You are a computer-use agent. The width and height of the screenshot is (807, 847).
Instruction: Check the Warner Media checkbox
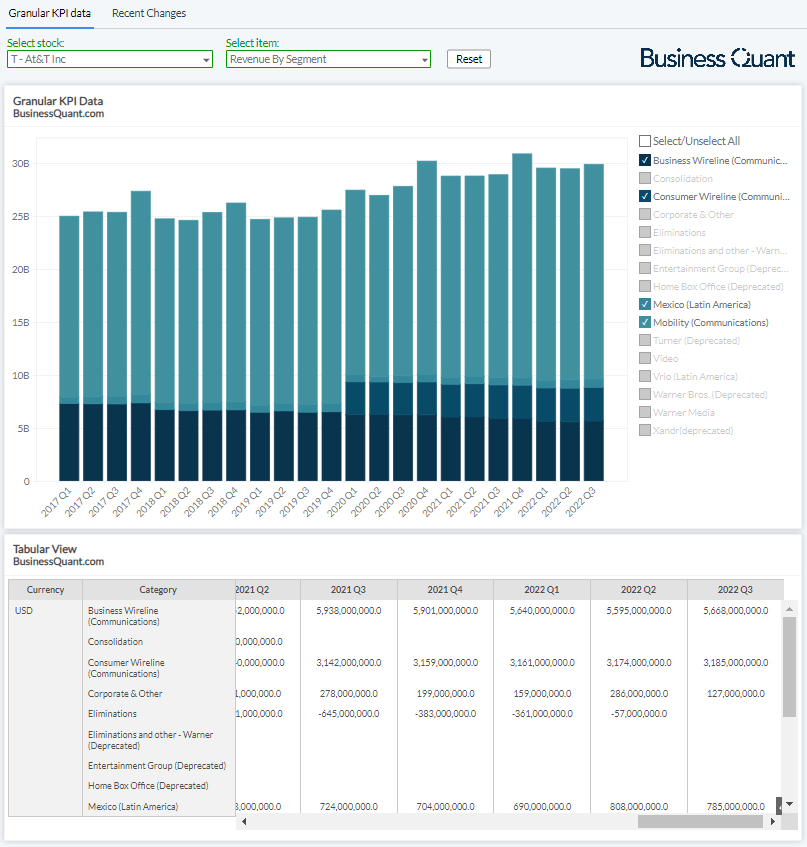tap(644, 412)
